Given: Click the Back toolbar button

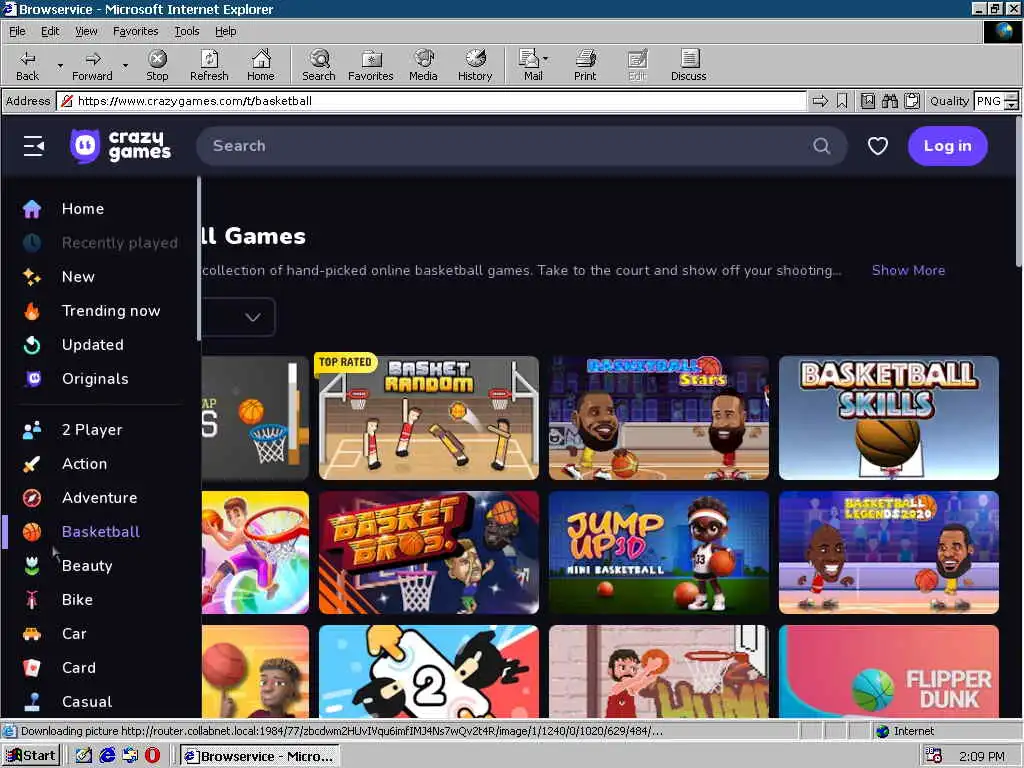Looking at the screenshot, I should 27,65.
